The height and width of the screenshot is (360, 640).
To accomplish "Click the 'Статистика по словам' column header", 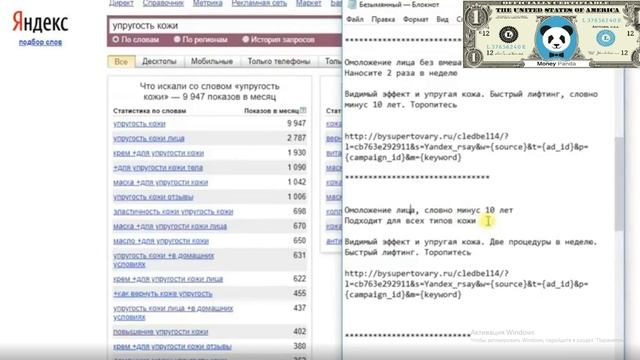I will 149,111.
